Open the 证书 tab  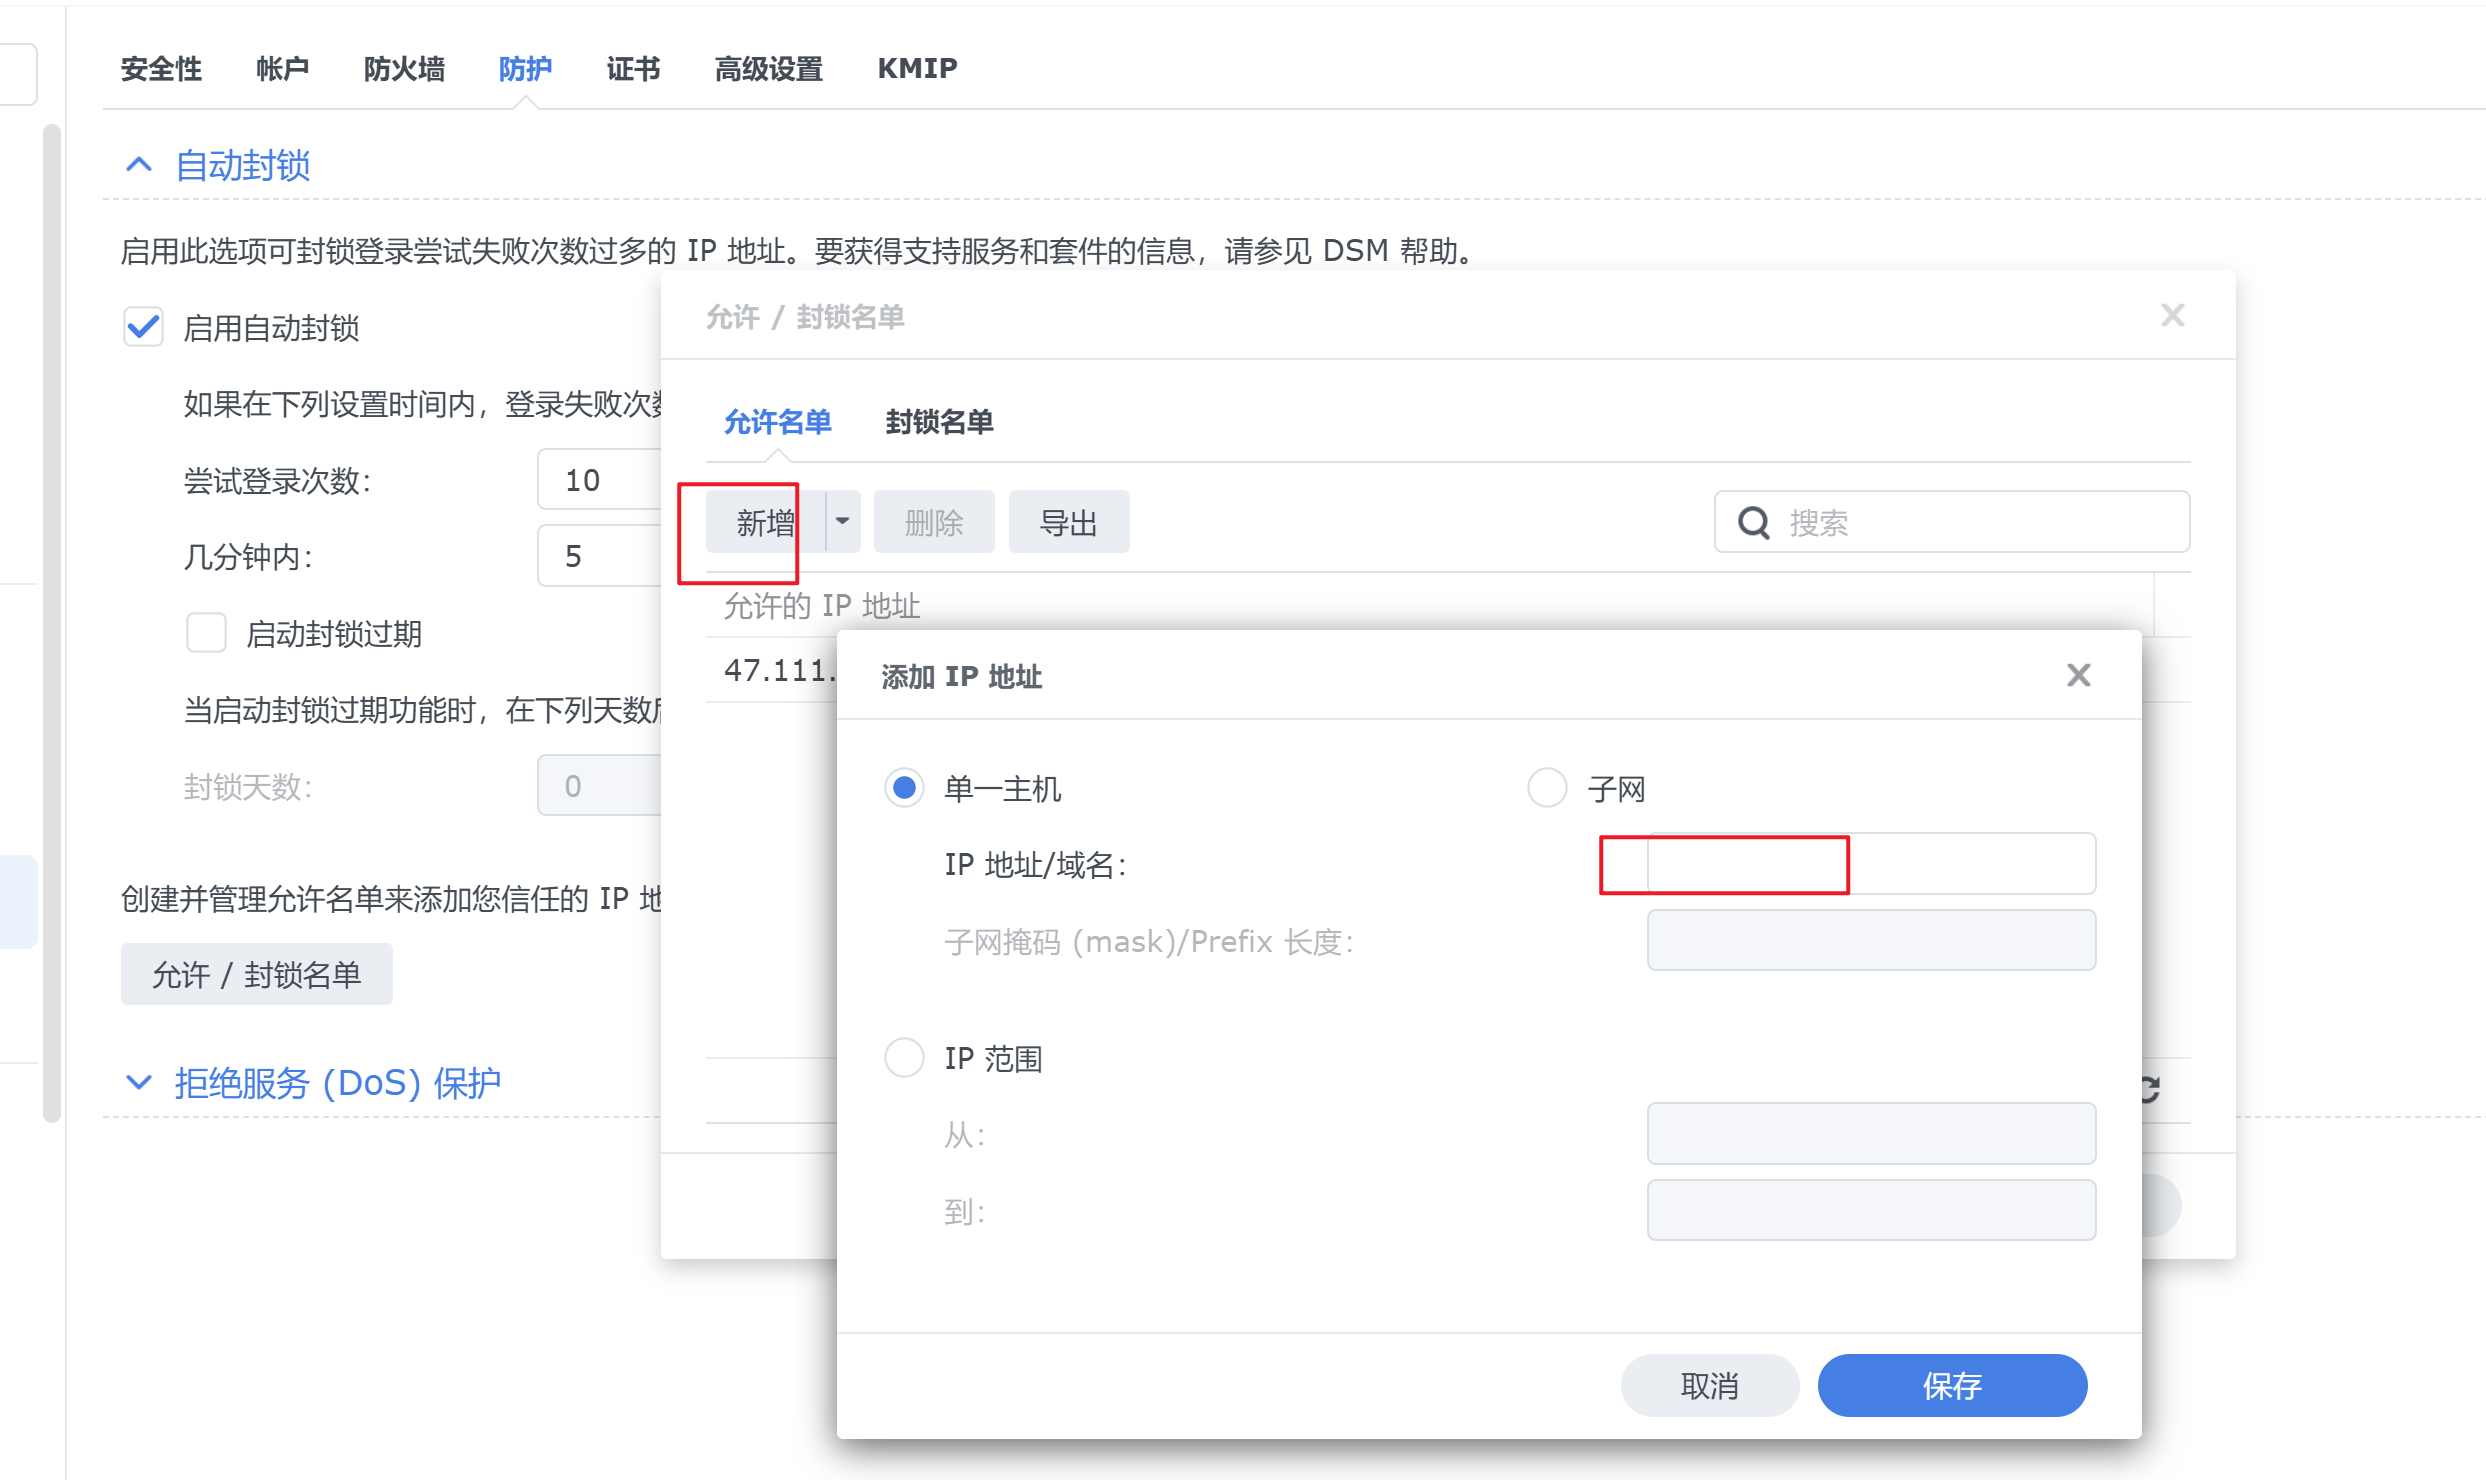pos(633,68)
